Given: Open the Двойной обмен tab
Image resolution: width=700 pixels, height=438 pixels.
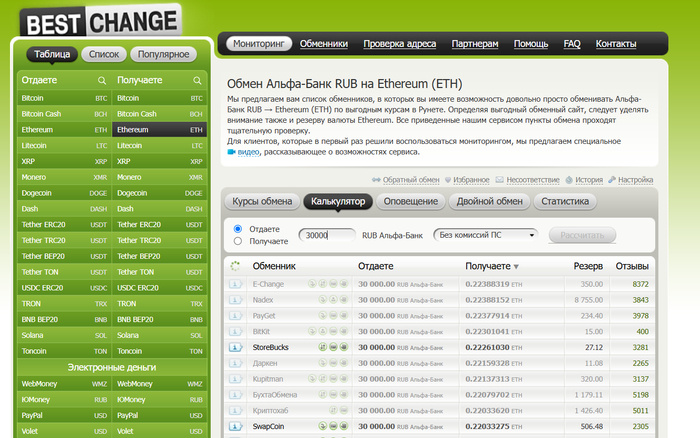Looking at the screenshot, I should point(489,201).
